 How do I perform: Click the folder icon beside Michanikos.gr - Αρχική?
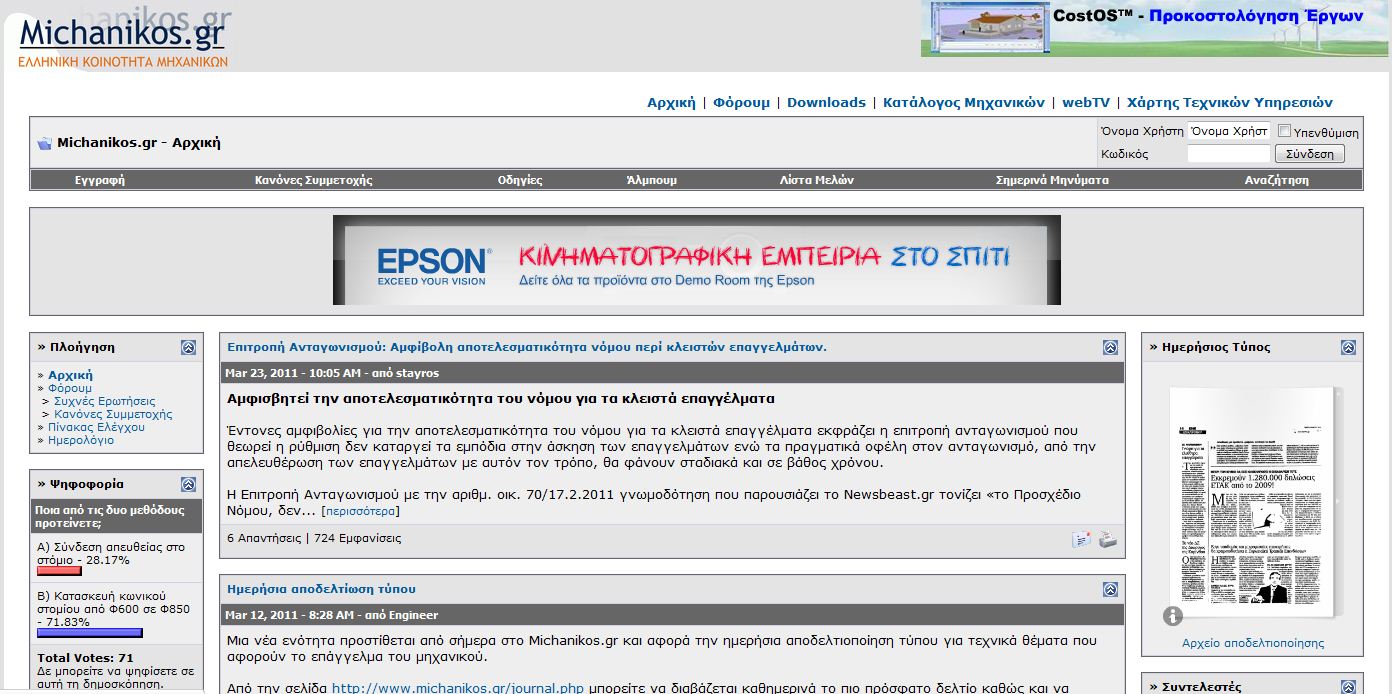pos(44,143)
